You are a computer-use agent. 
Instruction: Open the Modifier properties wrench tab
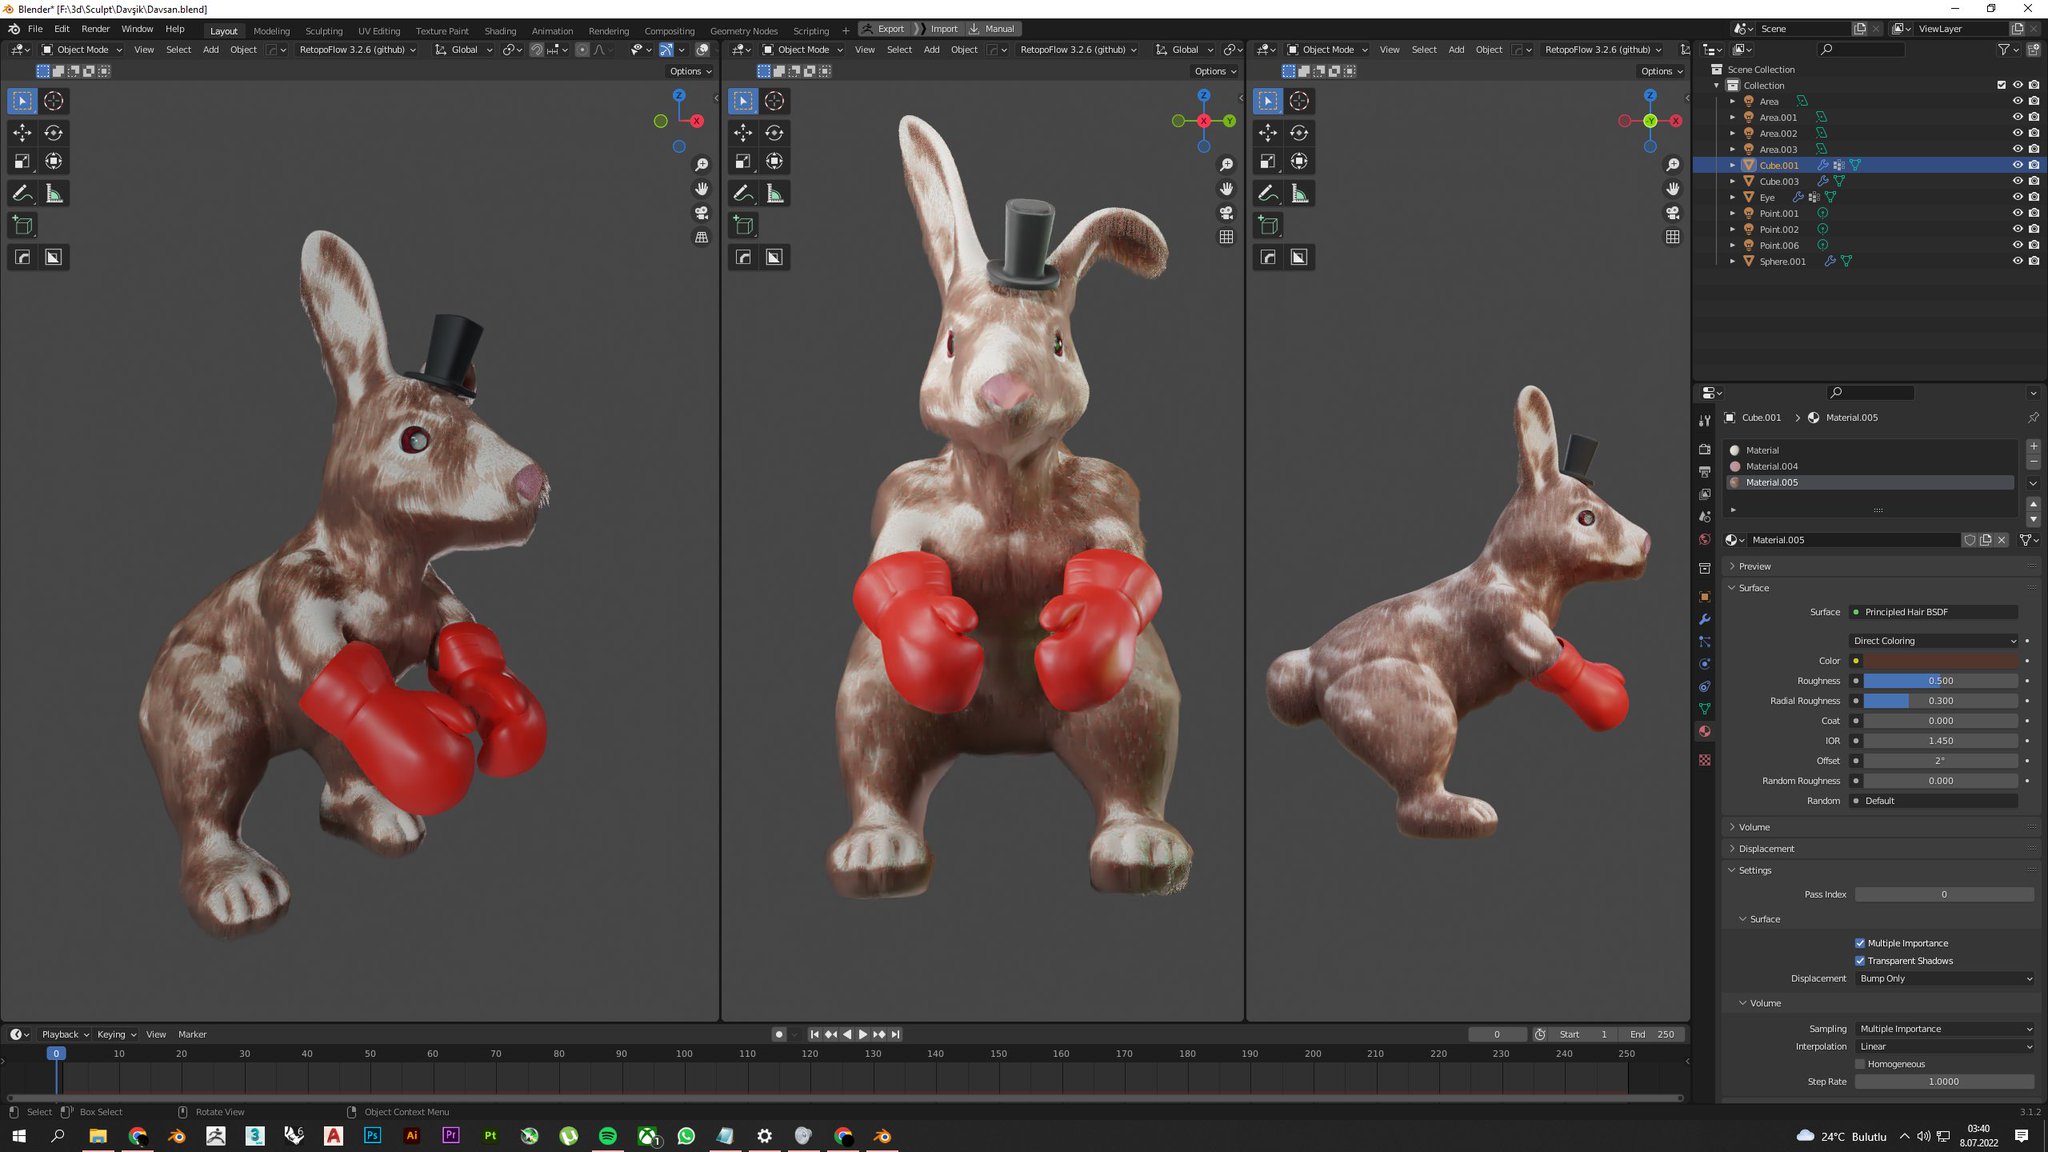tap(1705, 619)
